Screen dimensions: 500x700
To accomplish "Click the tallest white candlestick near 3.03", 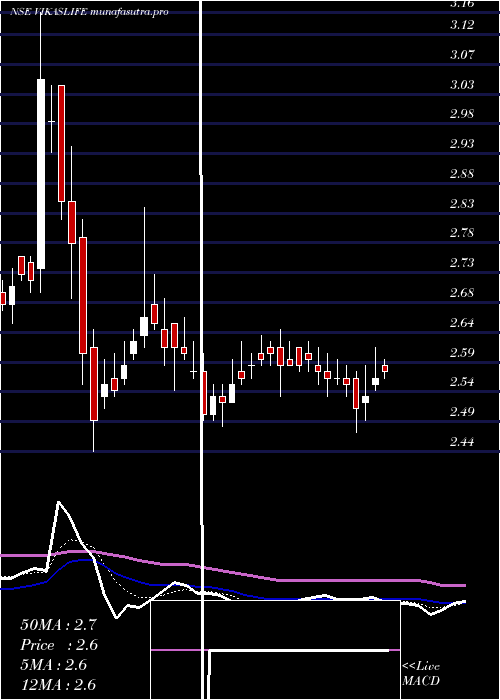I will click(41, 174).
